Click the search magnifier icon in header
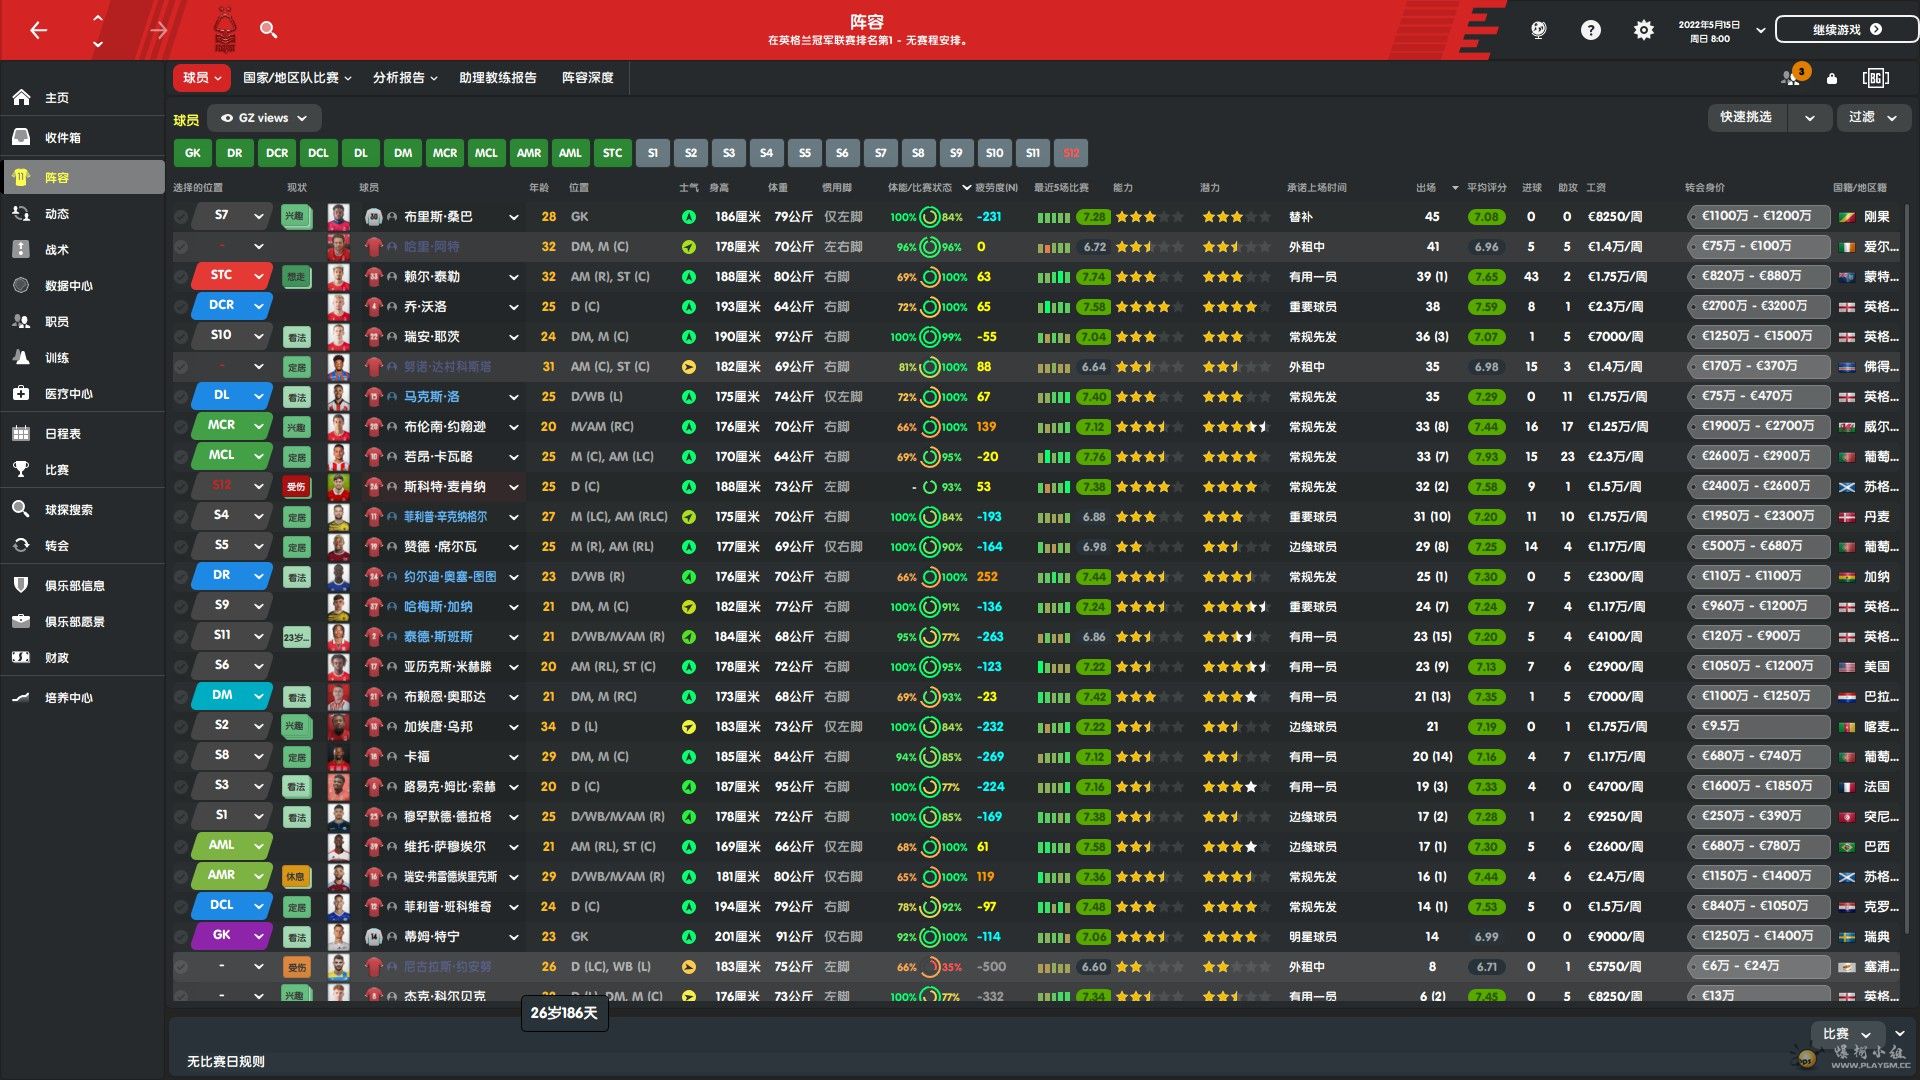The width and height of the screenshot is (1920, 1080). click(268, 30)
